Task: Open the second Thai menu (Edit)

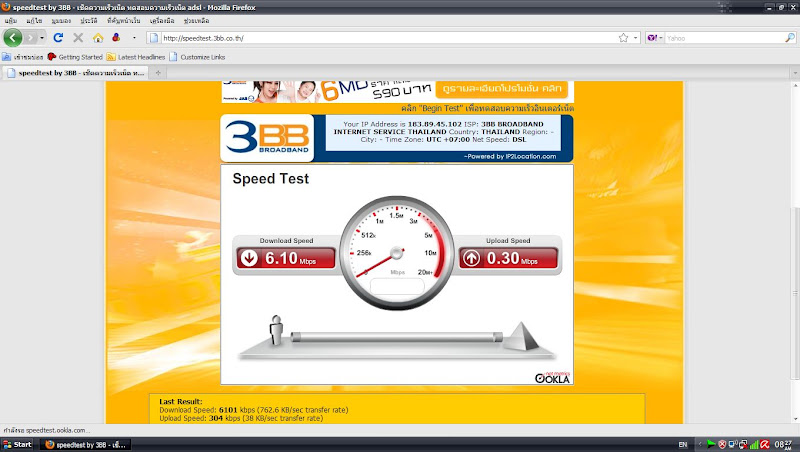Action: 34,21
